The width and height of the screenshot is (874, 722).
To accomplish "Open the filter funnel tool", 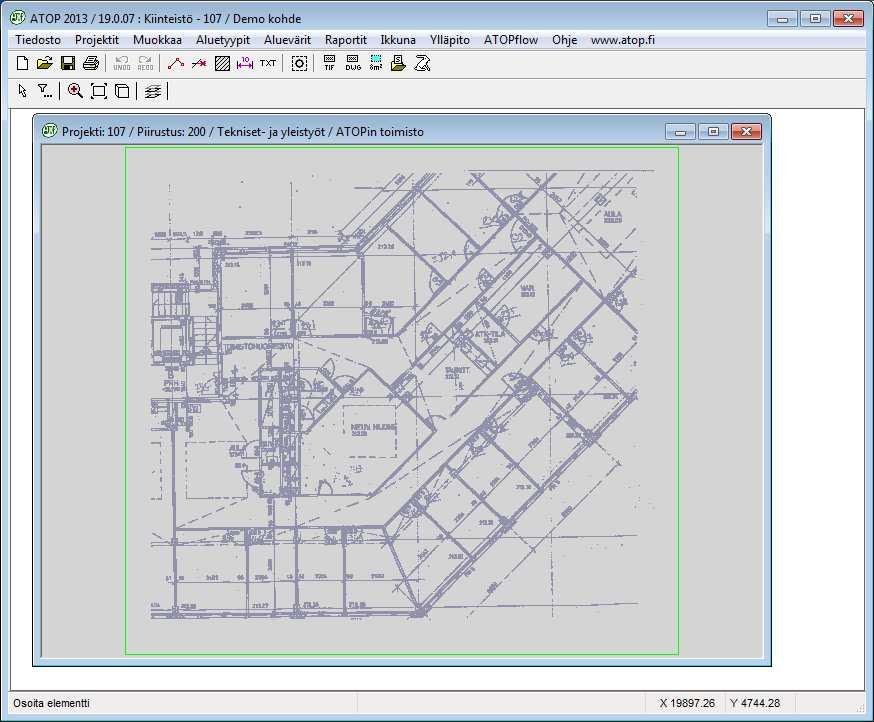I will [x=45, y=91].
